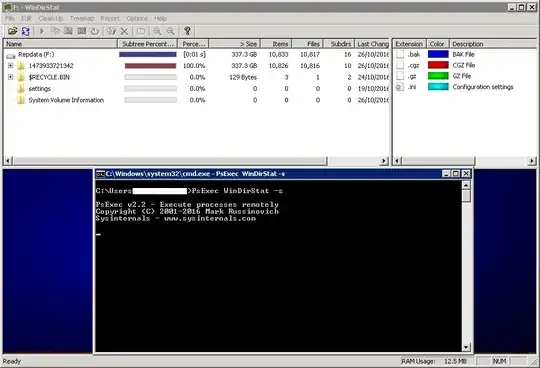Click the System Volume Information folder icon
This screenshot has width=540, height=368.
(21, 100)
